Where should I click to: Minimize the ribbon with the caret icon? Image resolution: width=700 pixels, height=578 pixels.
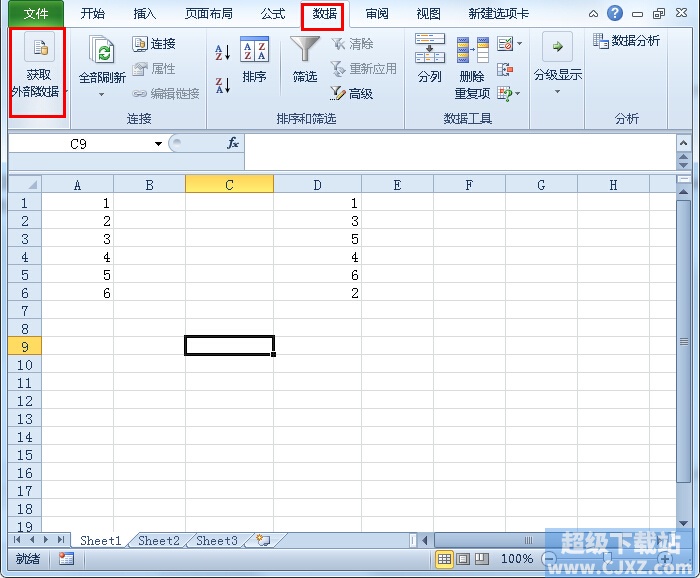coord(593,14)
